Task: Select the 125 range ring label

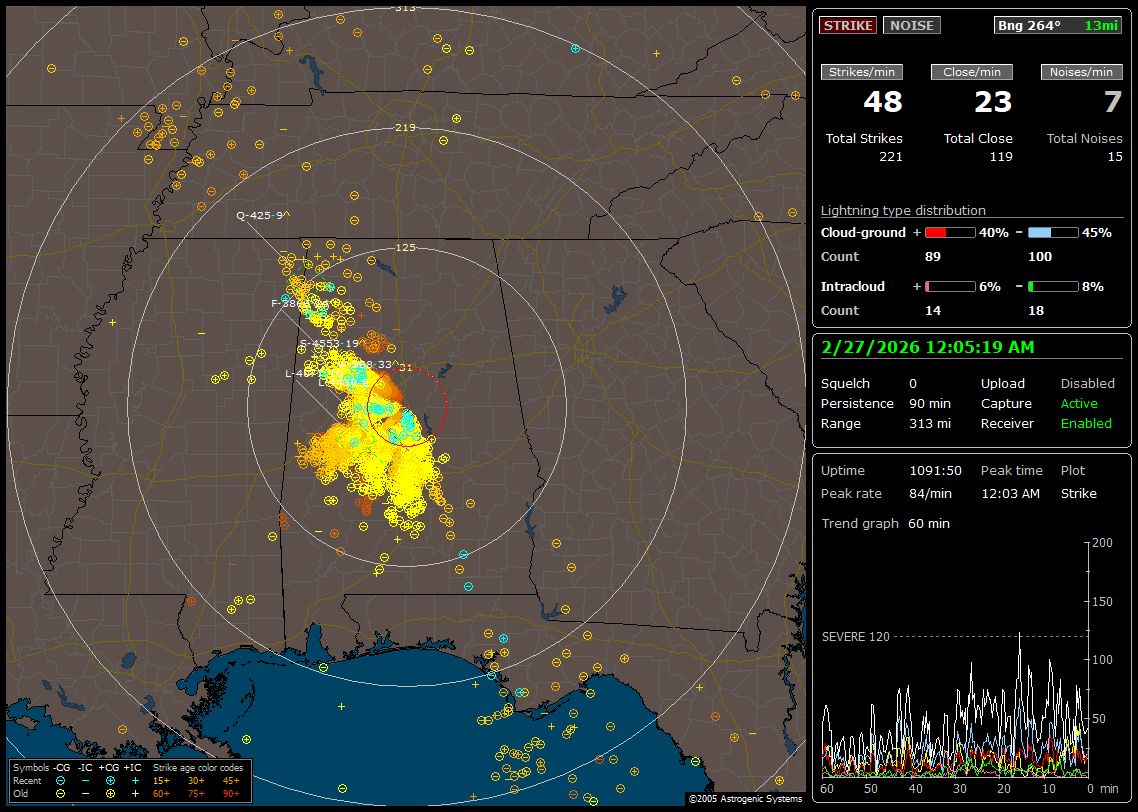Action: pyautogui.click(x=405, y=247)
